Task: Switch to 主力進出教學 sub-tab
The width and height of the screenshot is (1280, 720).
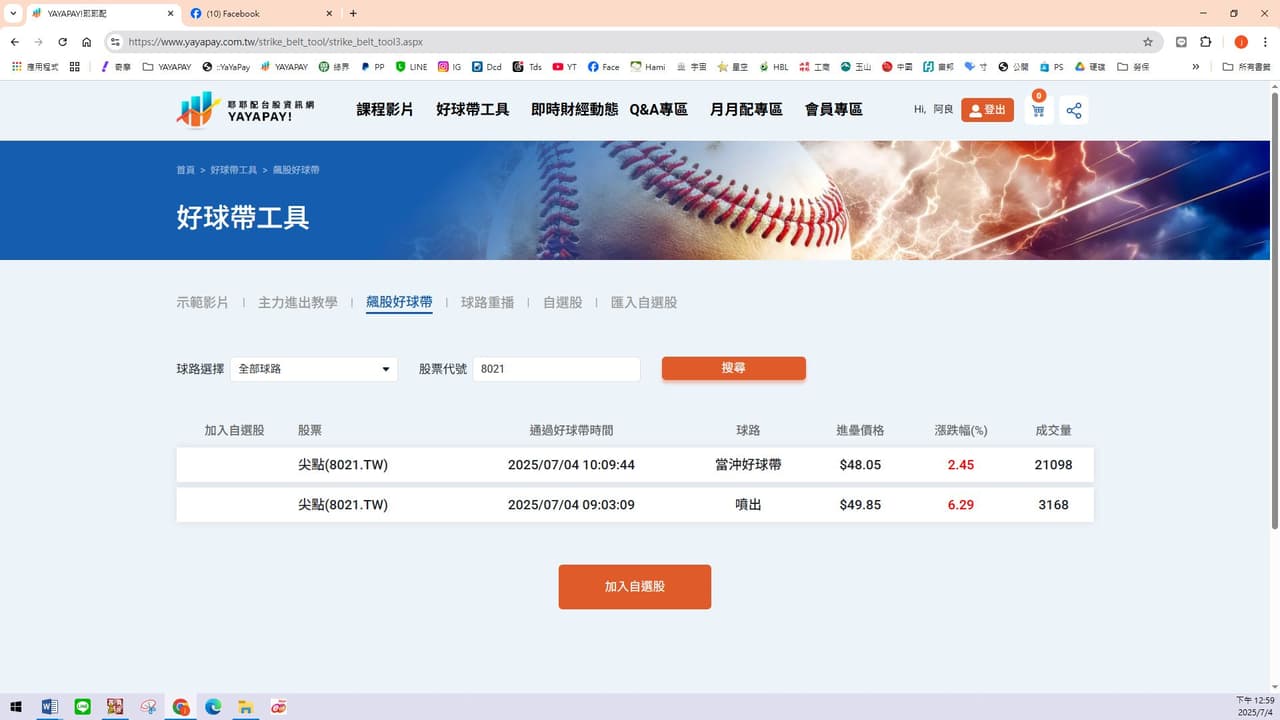Action: click(298, 302)
